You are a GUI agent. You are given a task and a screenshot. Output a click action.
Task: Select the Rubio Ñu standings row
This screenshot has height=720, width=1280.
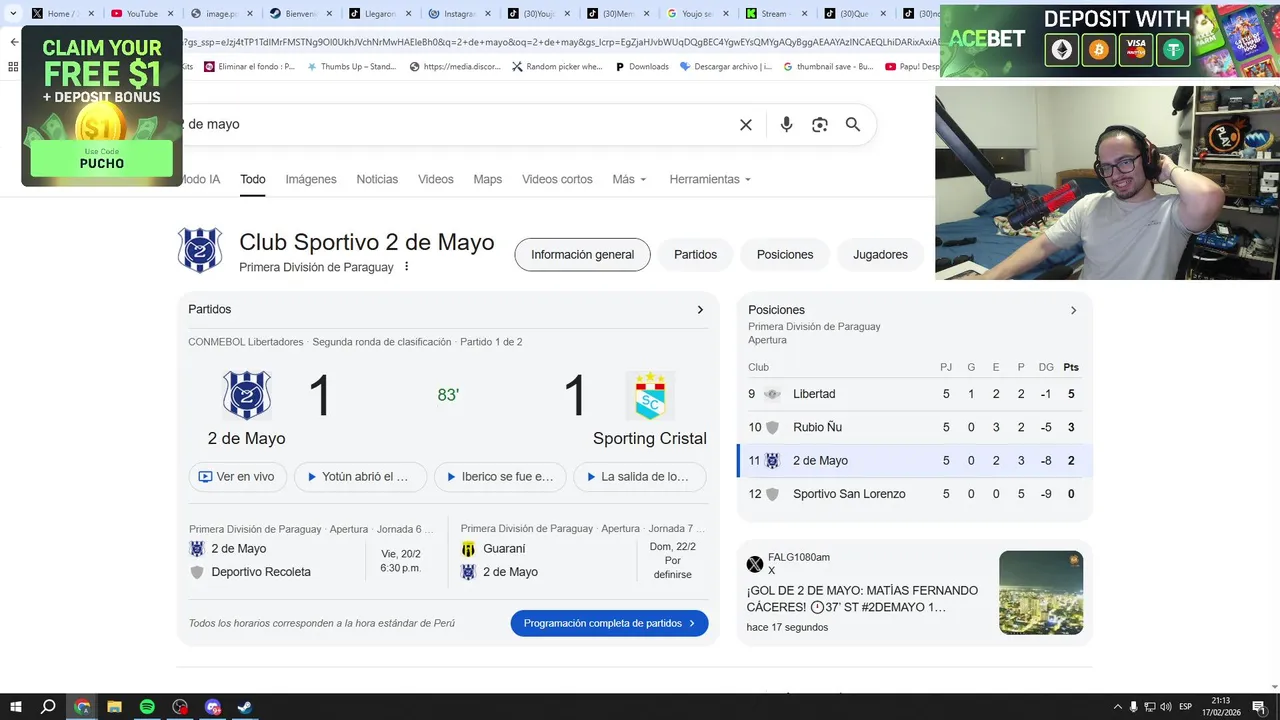point(914,427)
